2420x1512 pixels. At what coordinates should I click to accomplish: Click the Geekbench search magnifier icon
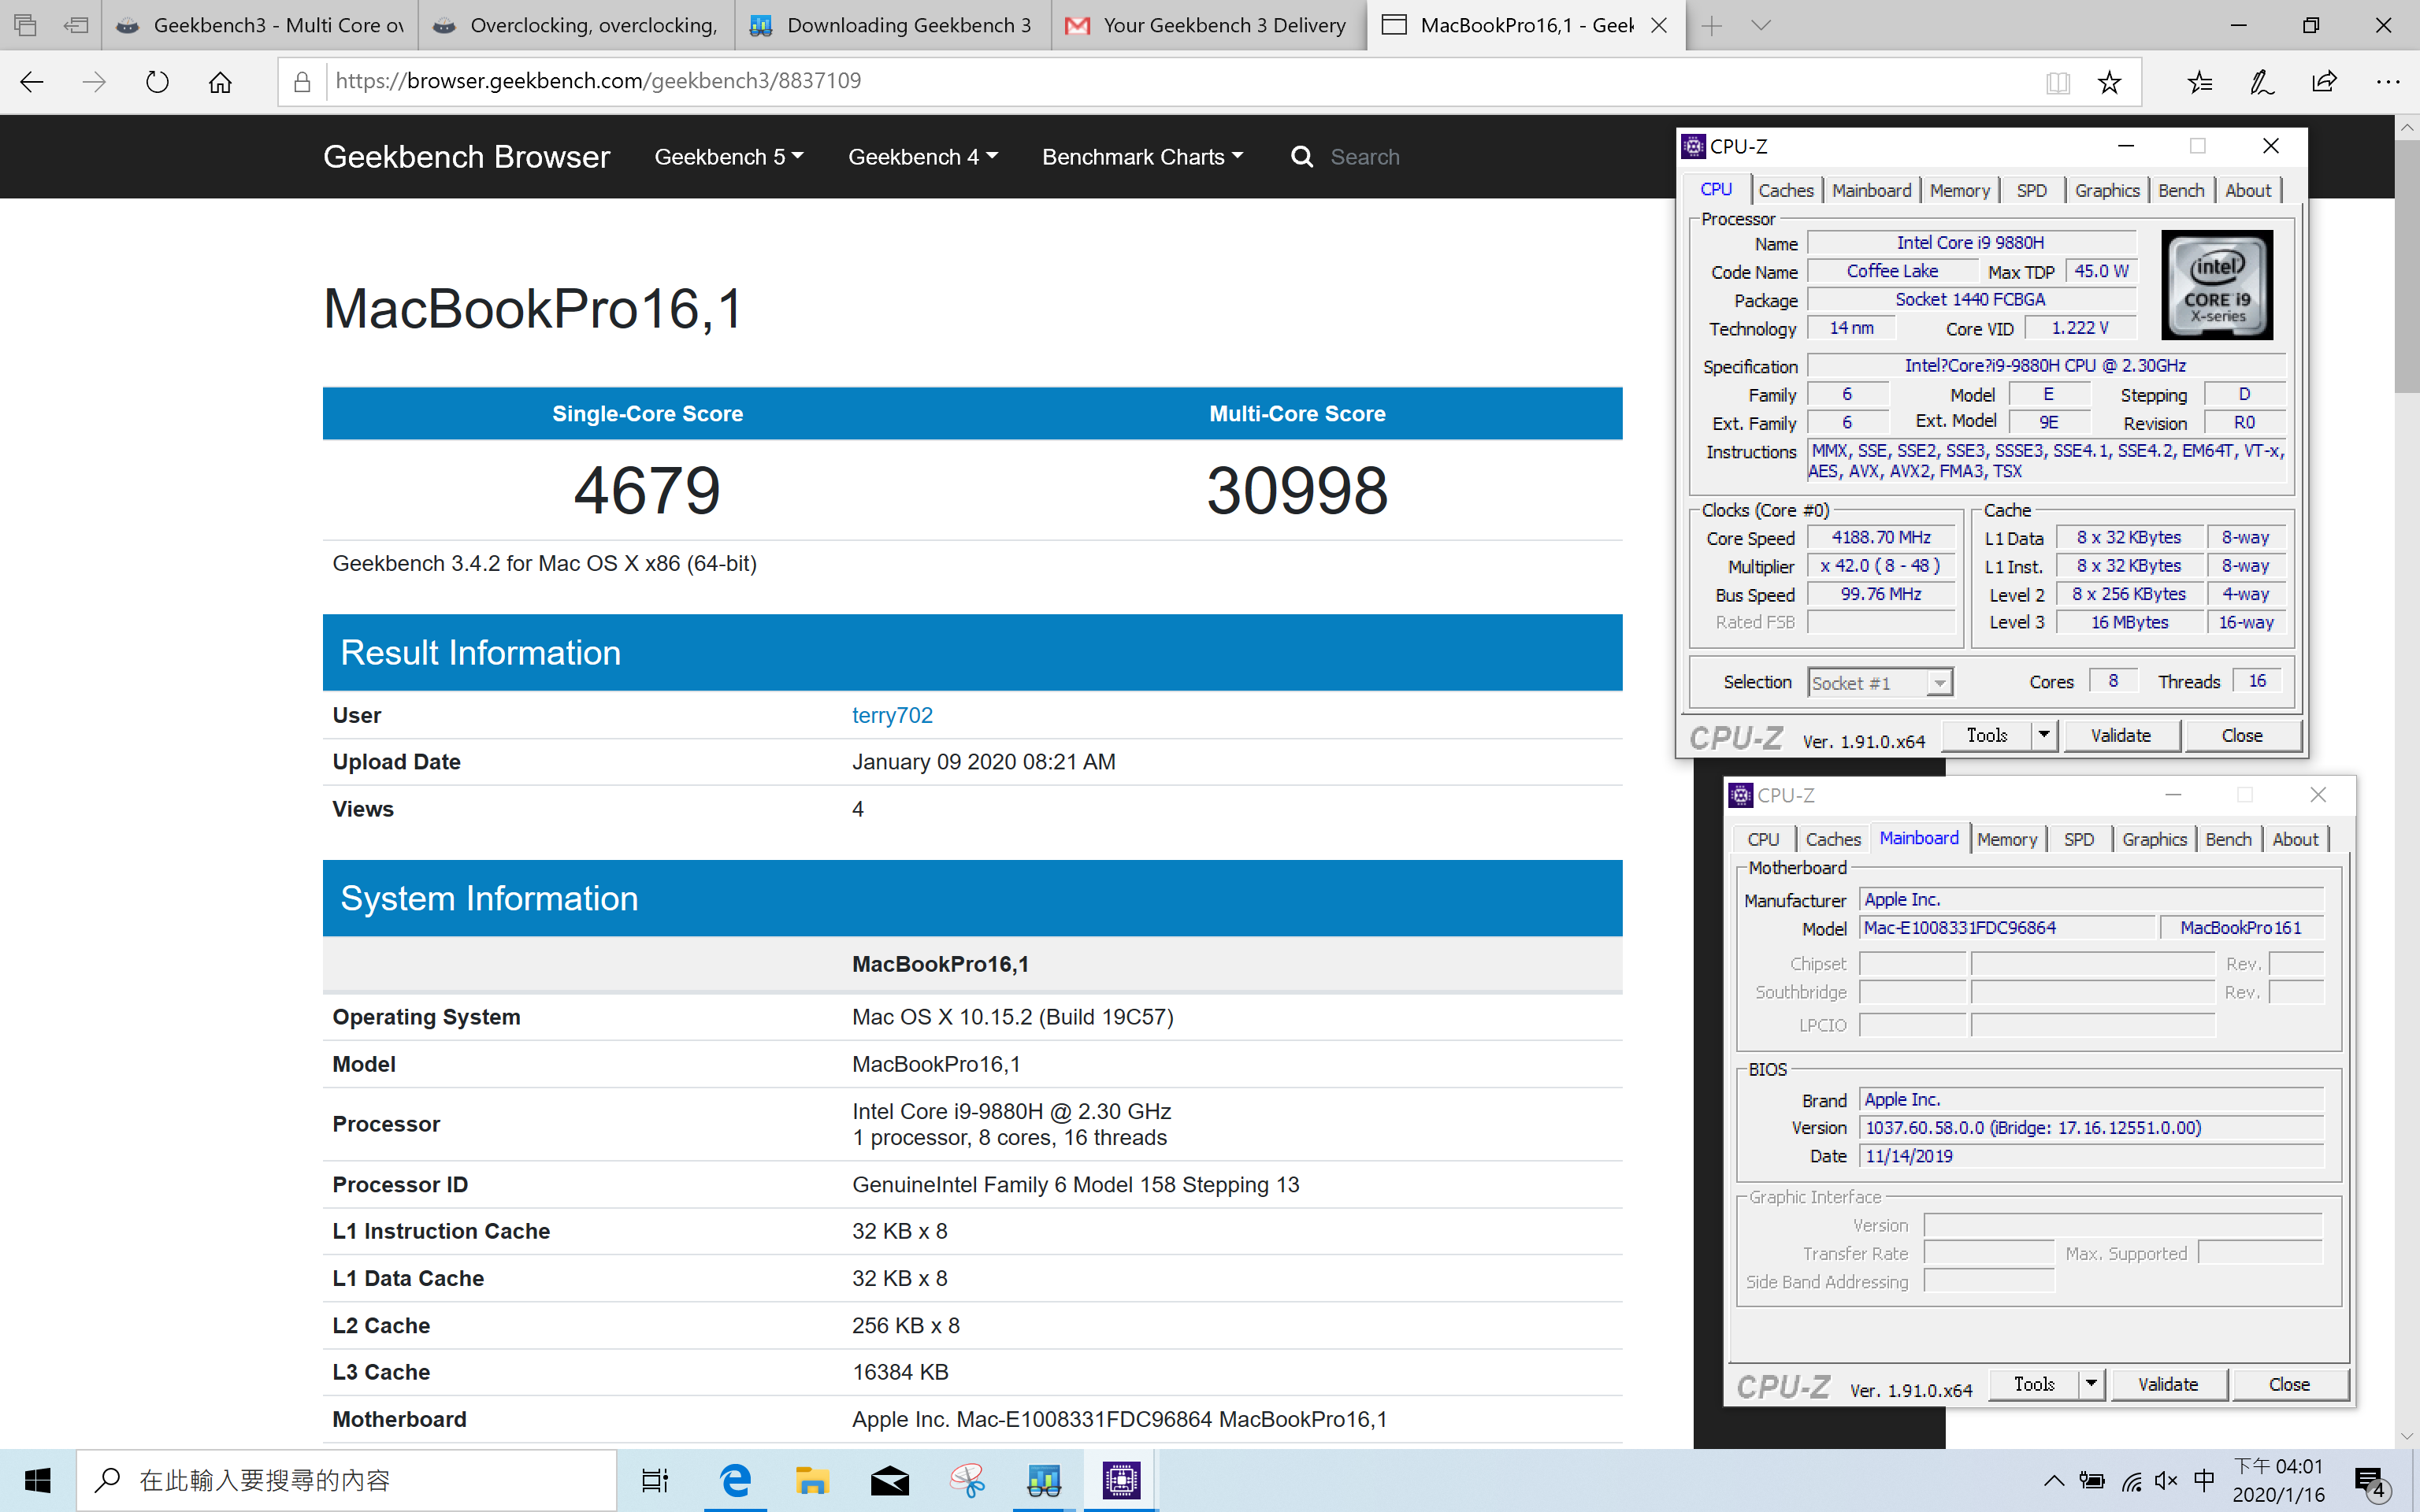[x=1301, y=157]
